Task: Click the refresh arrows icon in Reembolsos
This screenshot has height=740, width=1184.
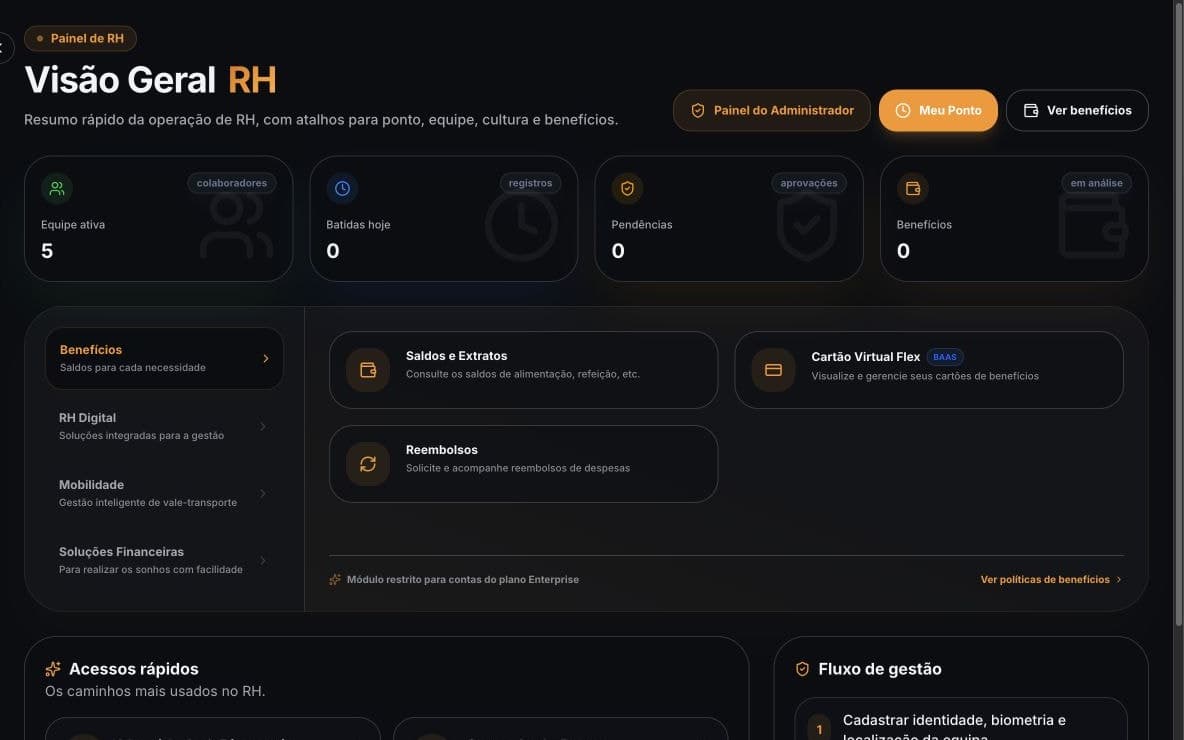Action: point(368,464)
